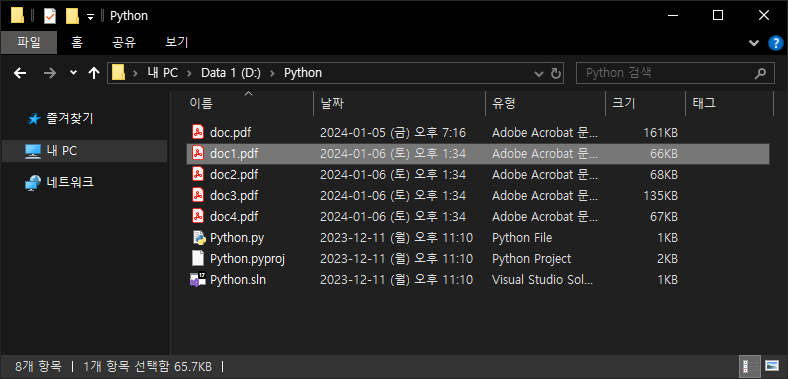Sort by the 날짜 column header
The image size is (788, 379).
[400, 104]
